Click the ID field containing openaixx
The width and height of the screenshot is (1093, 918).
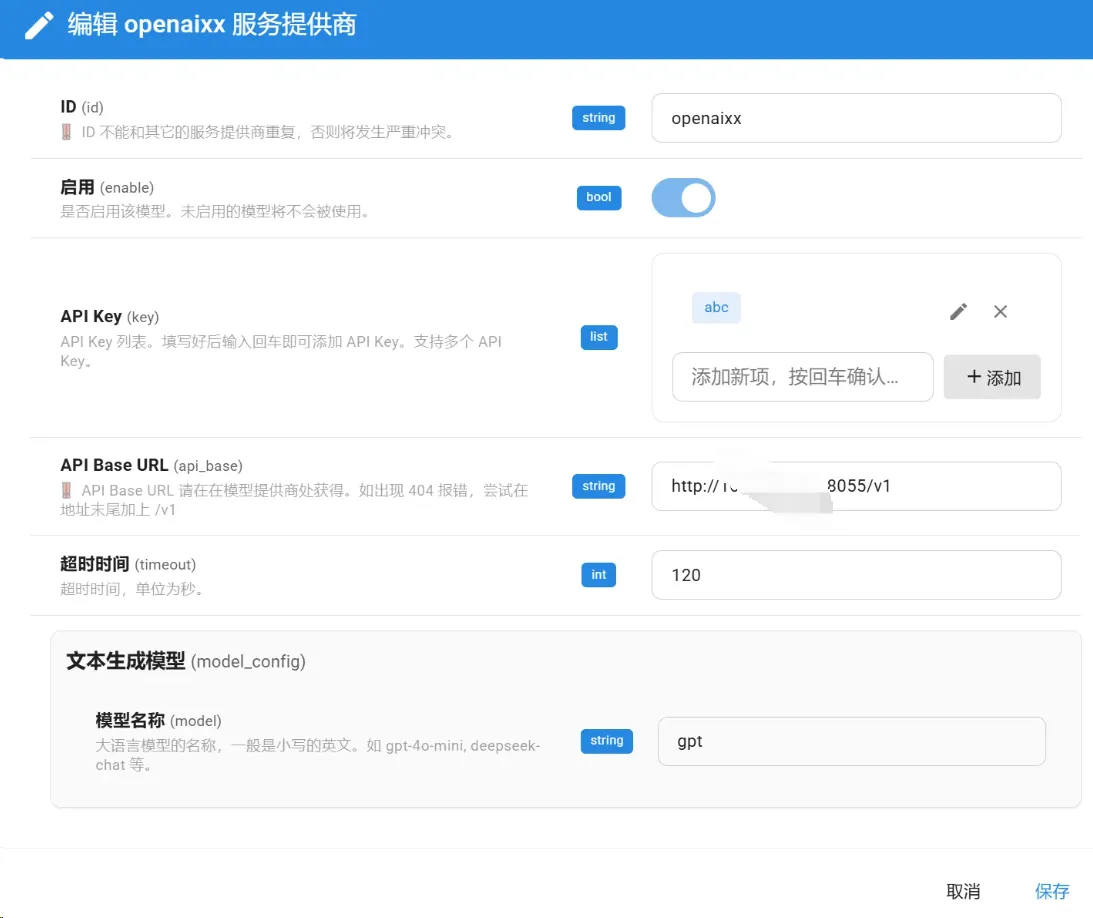856,118
